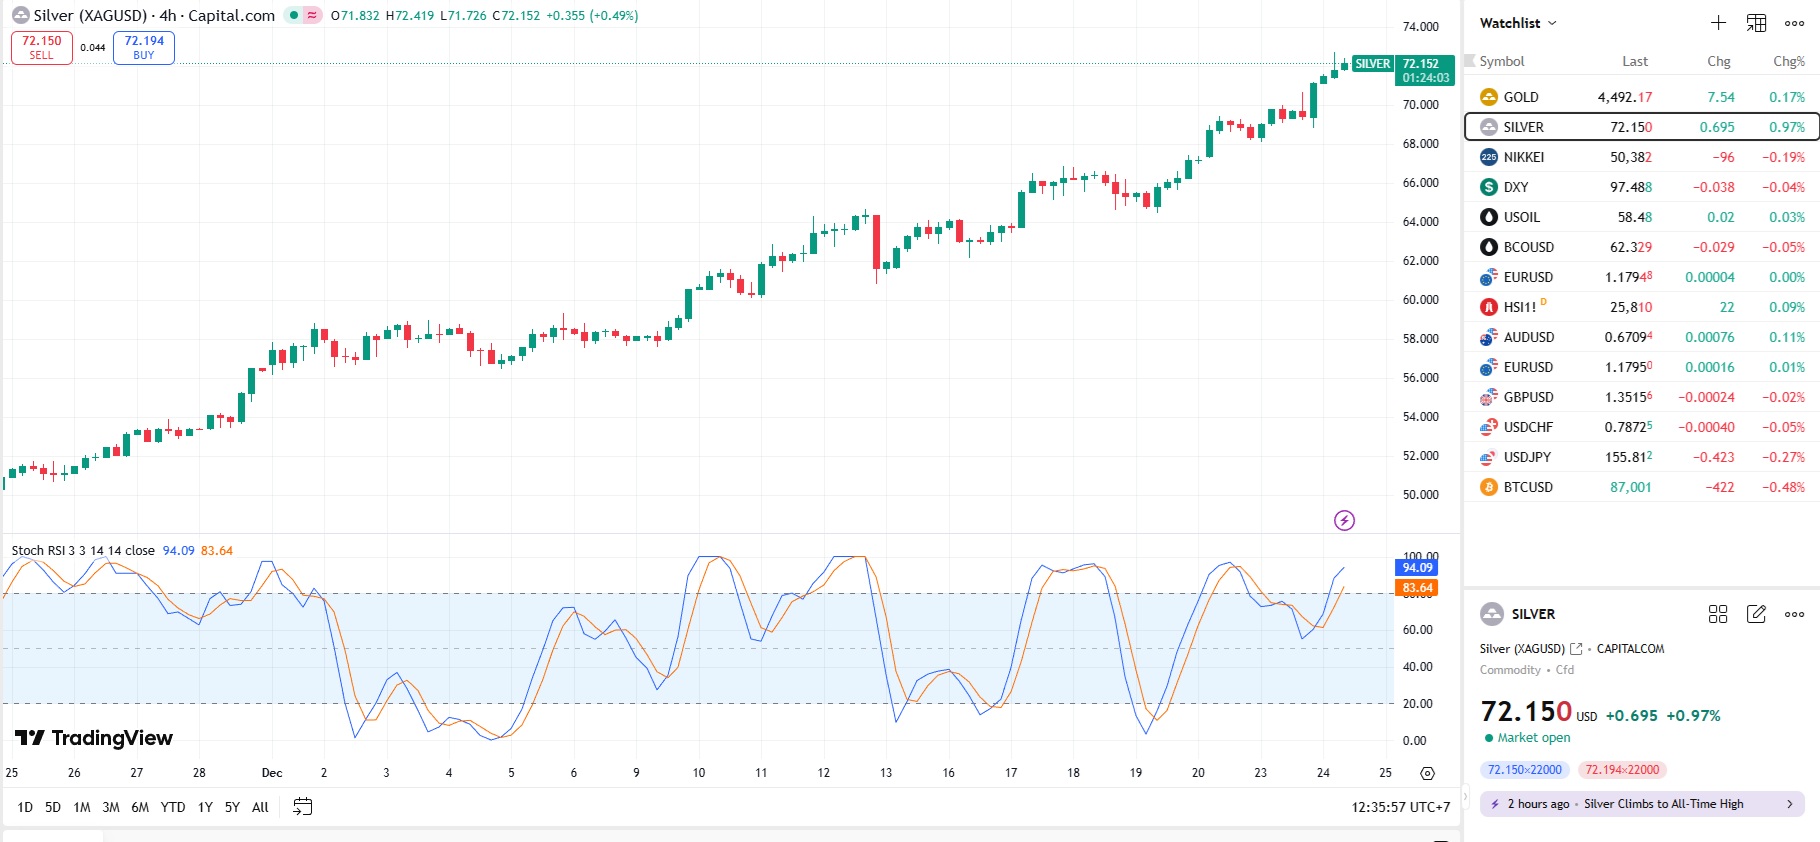1820x842 pixels.
Task: Click the edit note icon beside SILVER
Action: click(x=1756, y=614)
